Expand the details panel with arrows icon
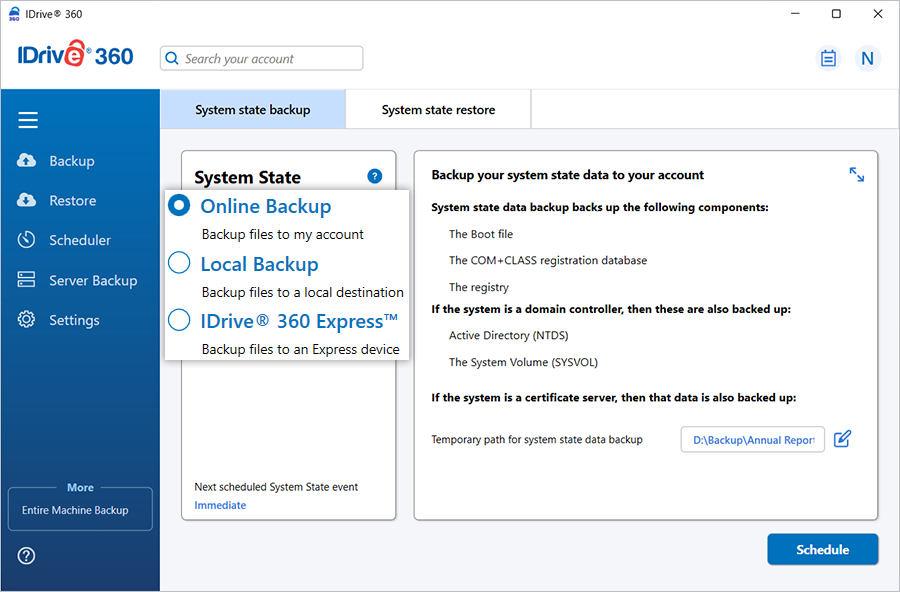The height and width of the screenshot is (592, 900). (x=857, y=175)
